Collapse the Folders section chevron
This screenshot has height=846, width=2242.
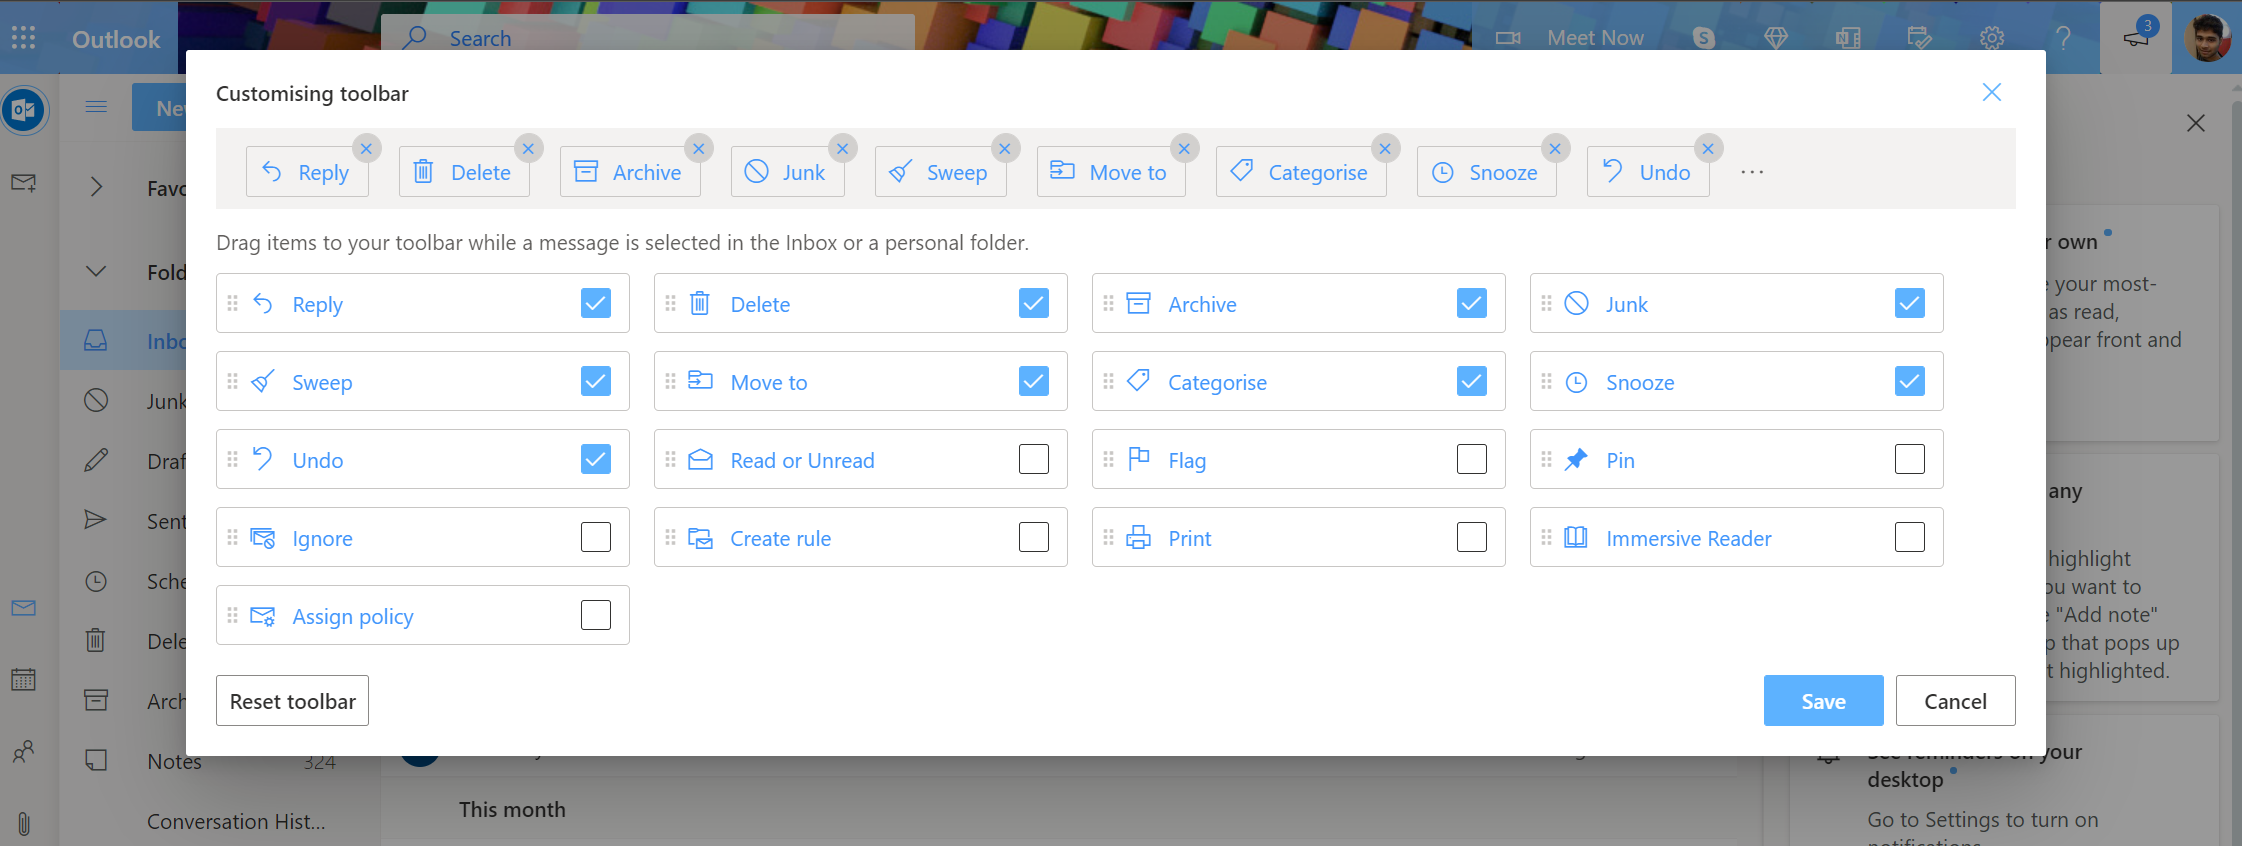pos(96,272)
